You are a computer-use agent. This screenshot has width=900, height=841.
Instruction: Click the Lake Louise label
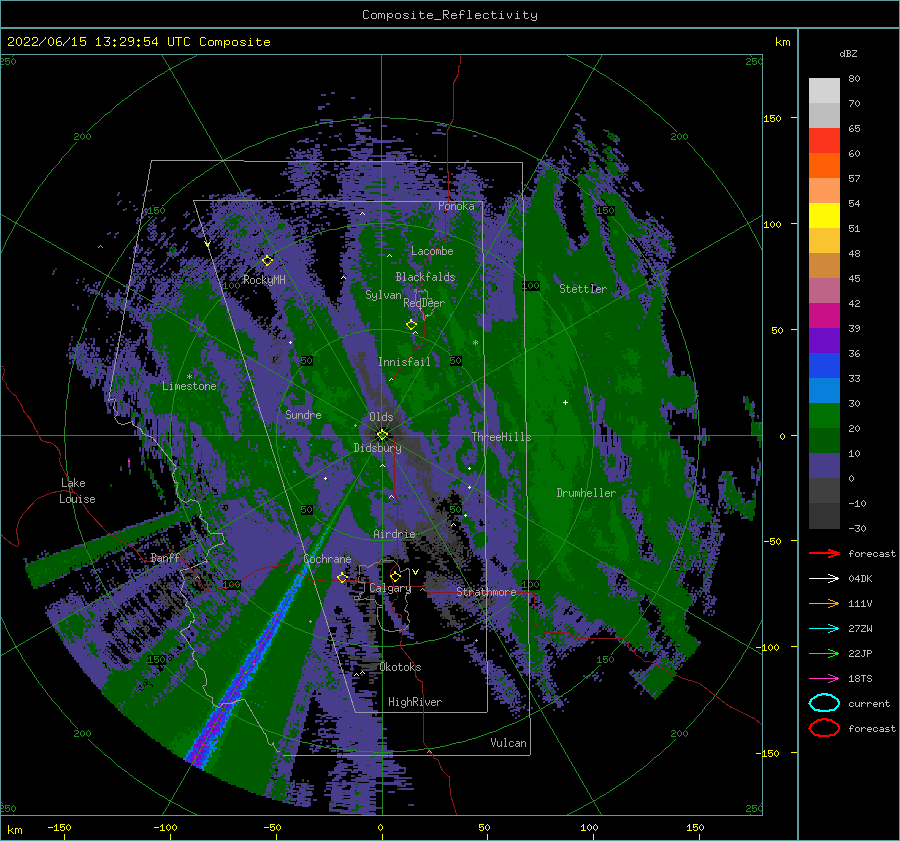coord(77,491)
